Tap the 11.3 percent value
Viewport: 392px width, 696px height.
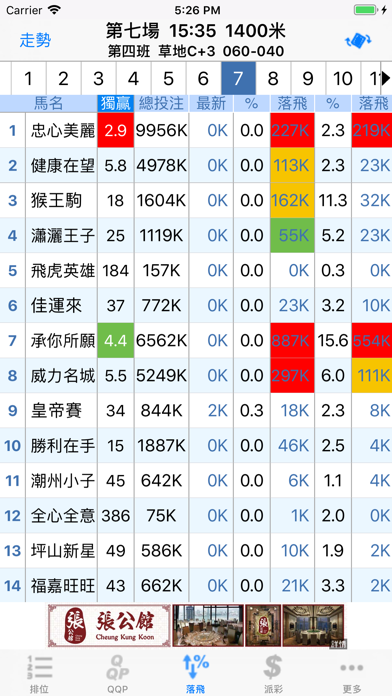click(x=333, y=201)
